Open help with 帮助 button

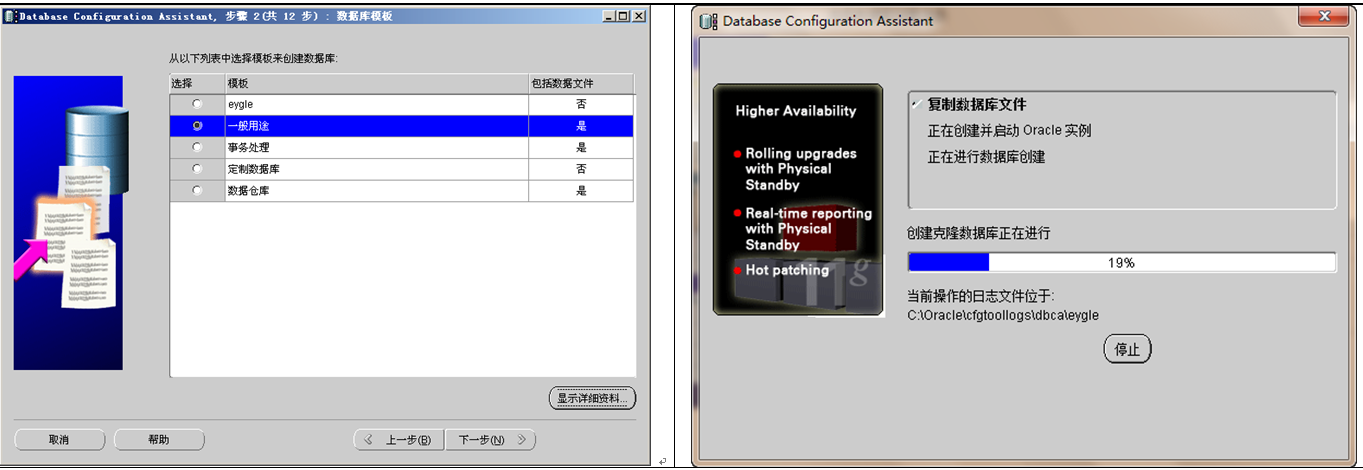pyautogui.click(x=159, y=440)
